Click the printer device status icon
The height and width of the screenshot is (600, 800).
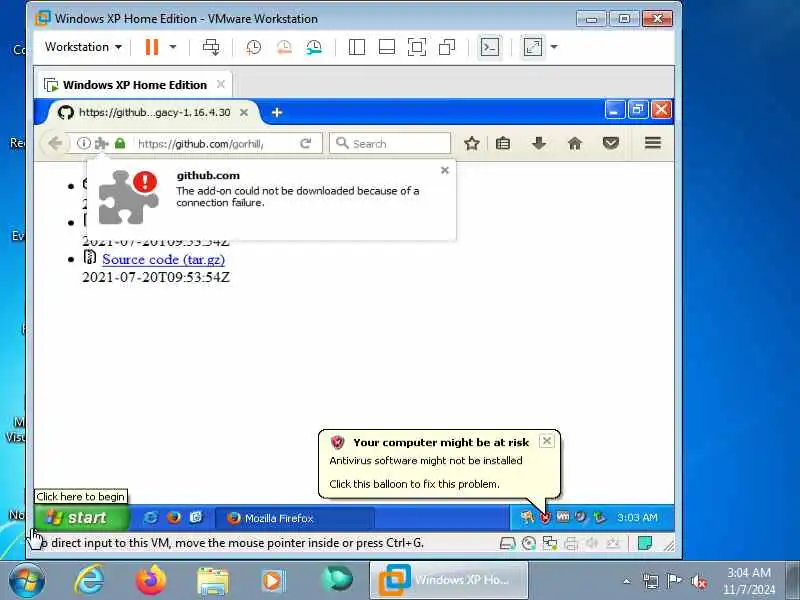(x=571, y=543)
